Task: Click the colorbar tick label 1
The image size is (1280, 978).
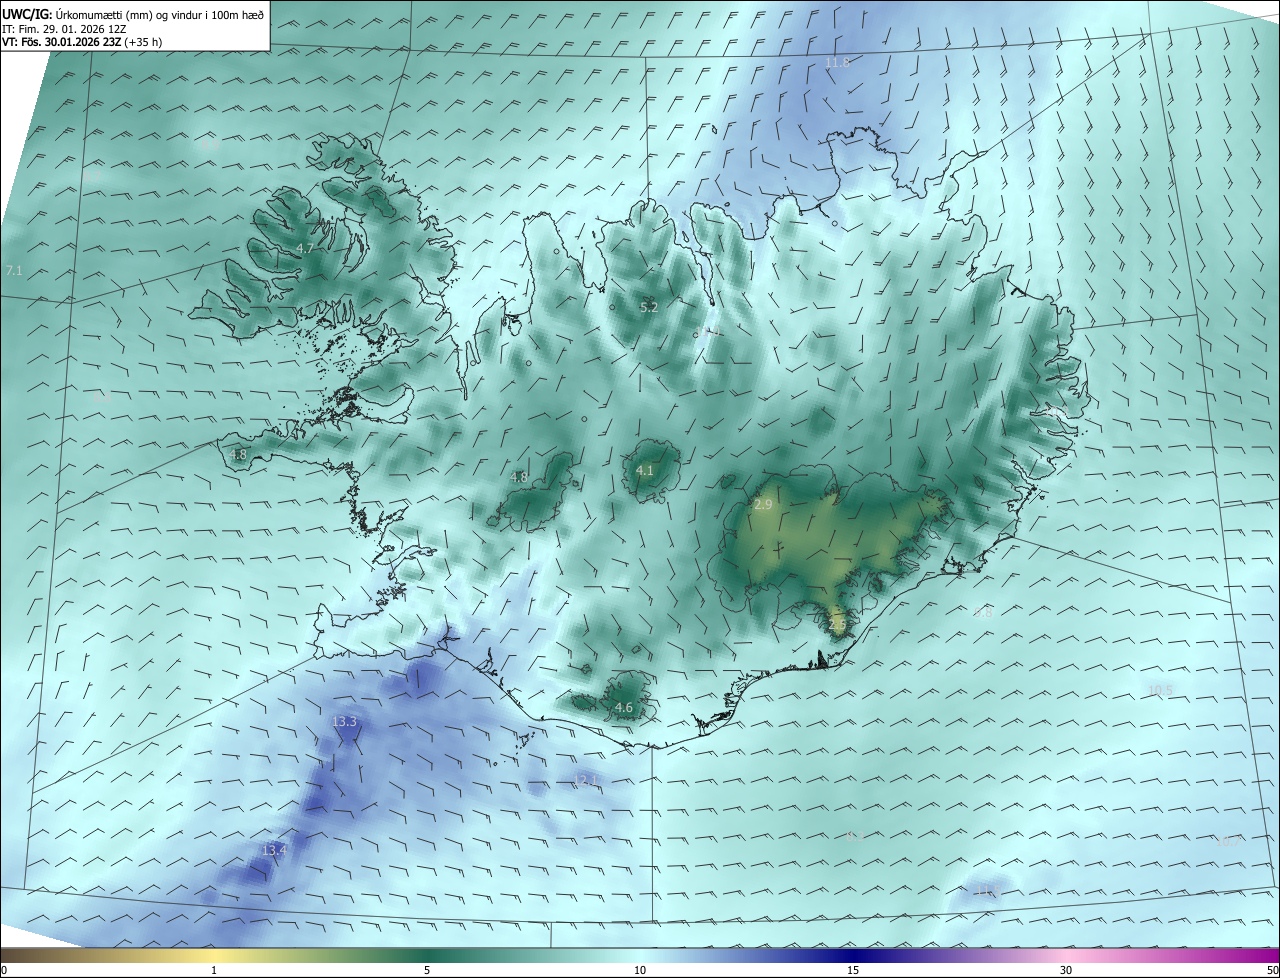Action: click(214, 970)
